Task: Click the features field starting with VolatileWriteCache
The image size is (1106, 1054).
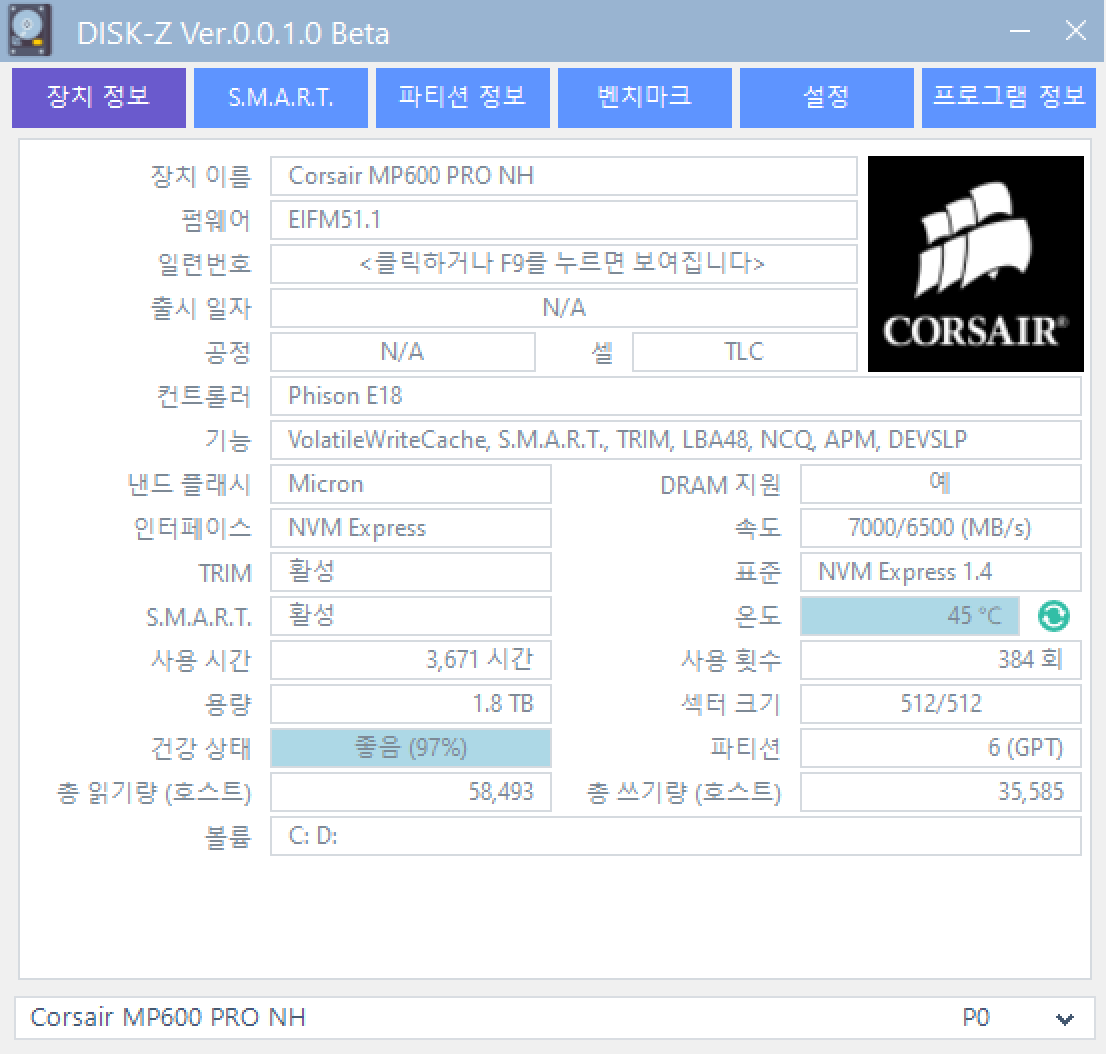Action: (x=676, y=440)
